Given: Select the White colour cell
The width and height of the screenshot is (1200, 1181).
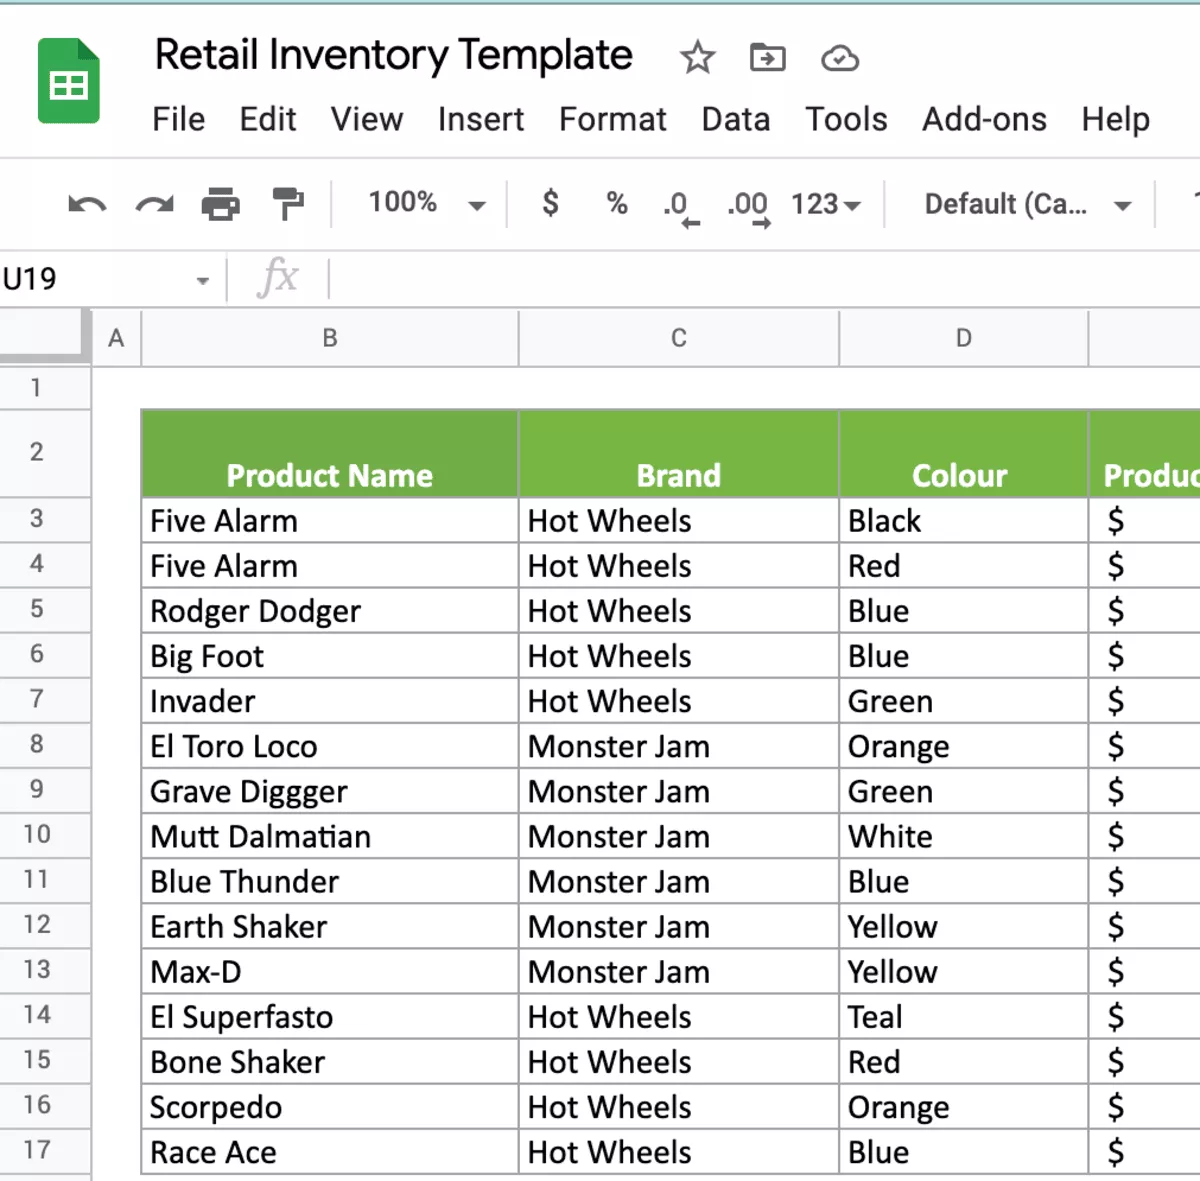Looking at the screenshot, I should pyautogui.click(x=964, y=836).
